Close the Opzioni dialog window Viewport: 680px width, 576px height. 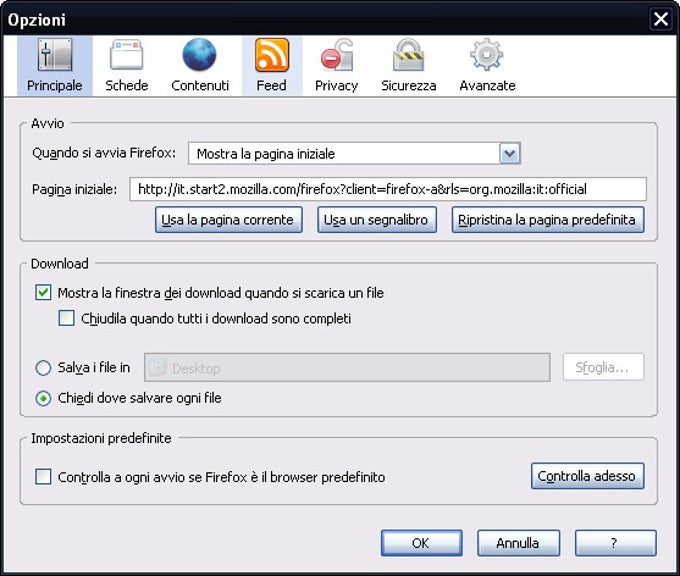[660, 19]
